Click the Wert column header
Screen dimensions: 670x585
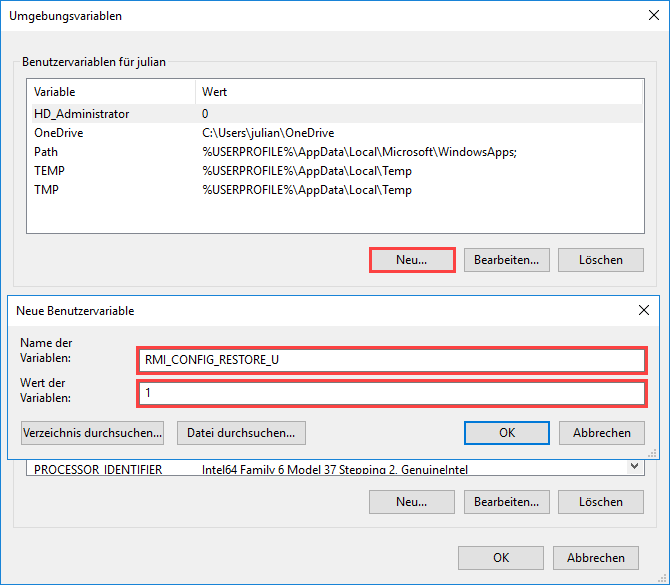419,92
